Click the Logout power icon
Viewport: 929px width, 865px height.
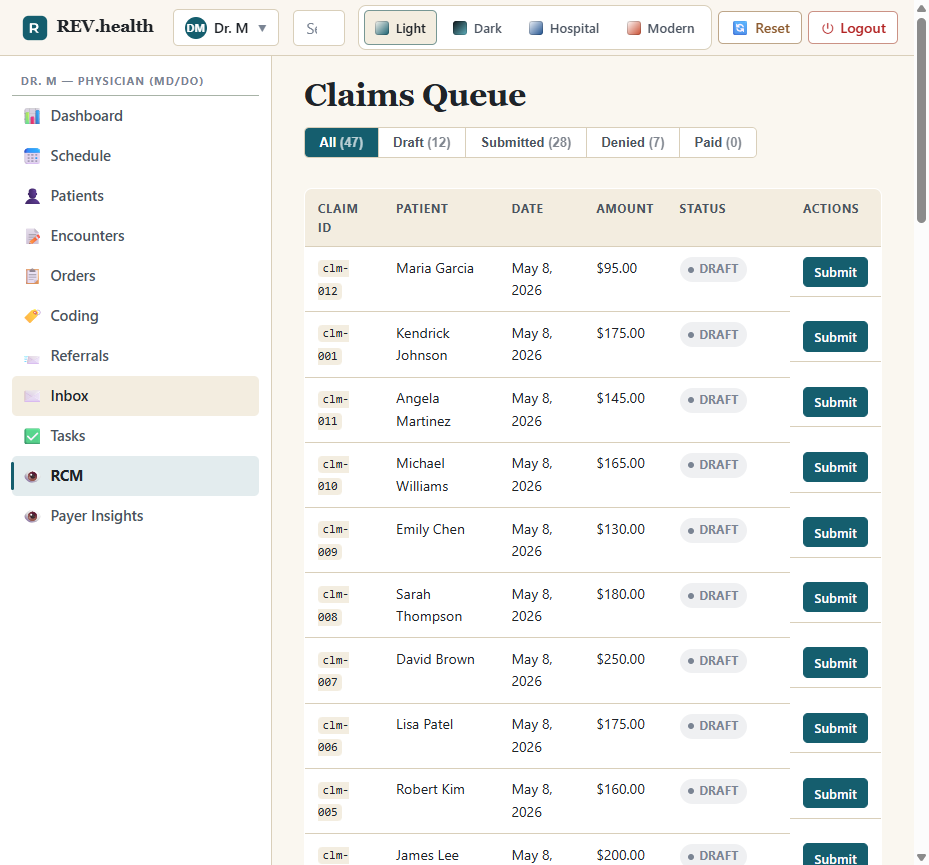click(x=828, y=28)
